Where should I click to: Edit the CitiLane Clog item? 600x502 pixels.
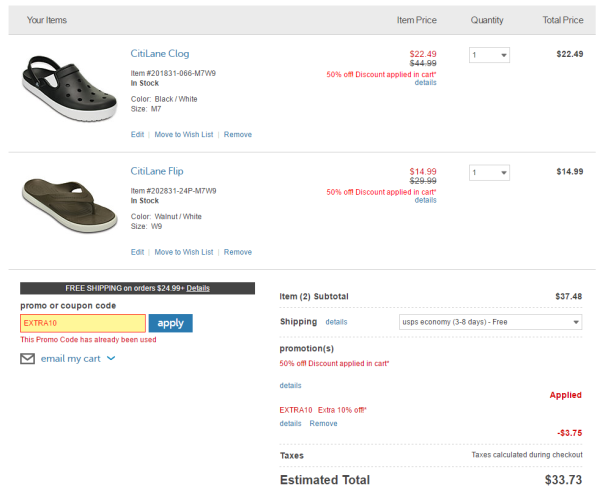[137, 134]
